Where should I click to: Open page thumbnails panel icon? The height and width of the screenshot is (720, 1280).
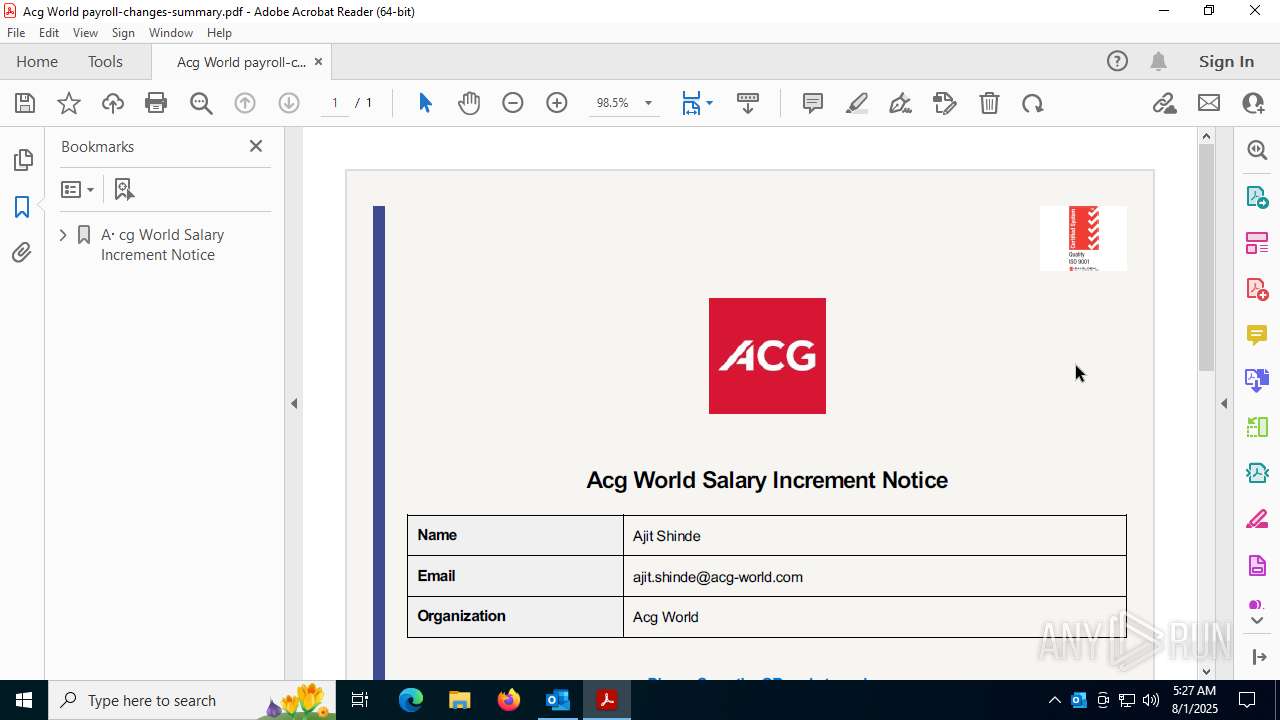(x=22, y=160)
